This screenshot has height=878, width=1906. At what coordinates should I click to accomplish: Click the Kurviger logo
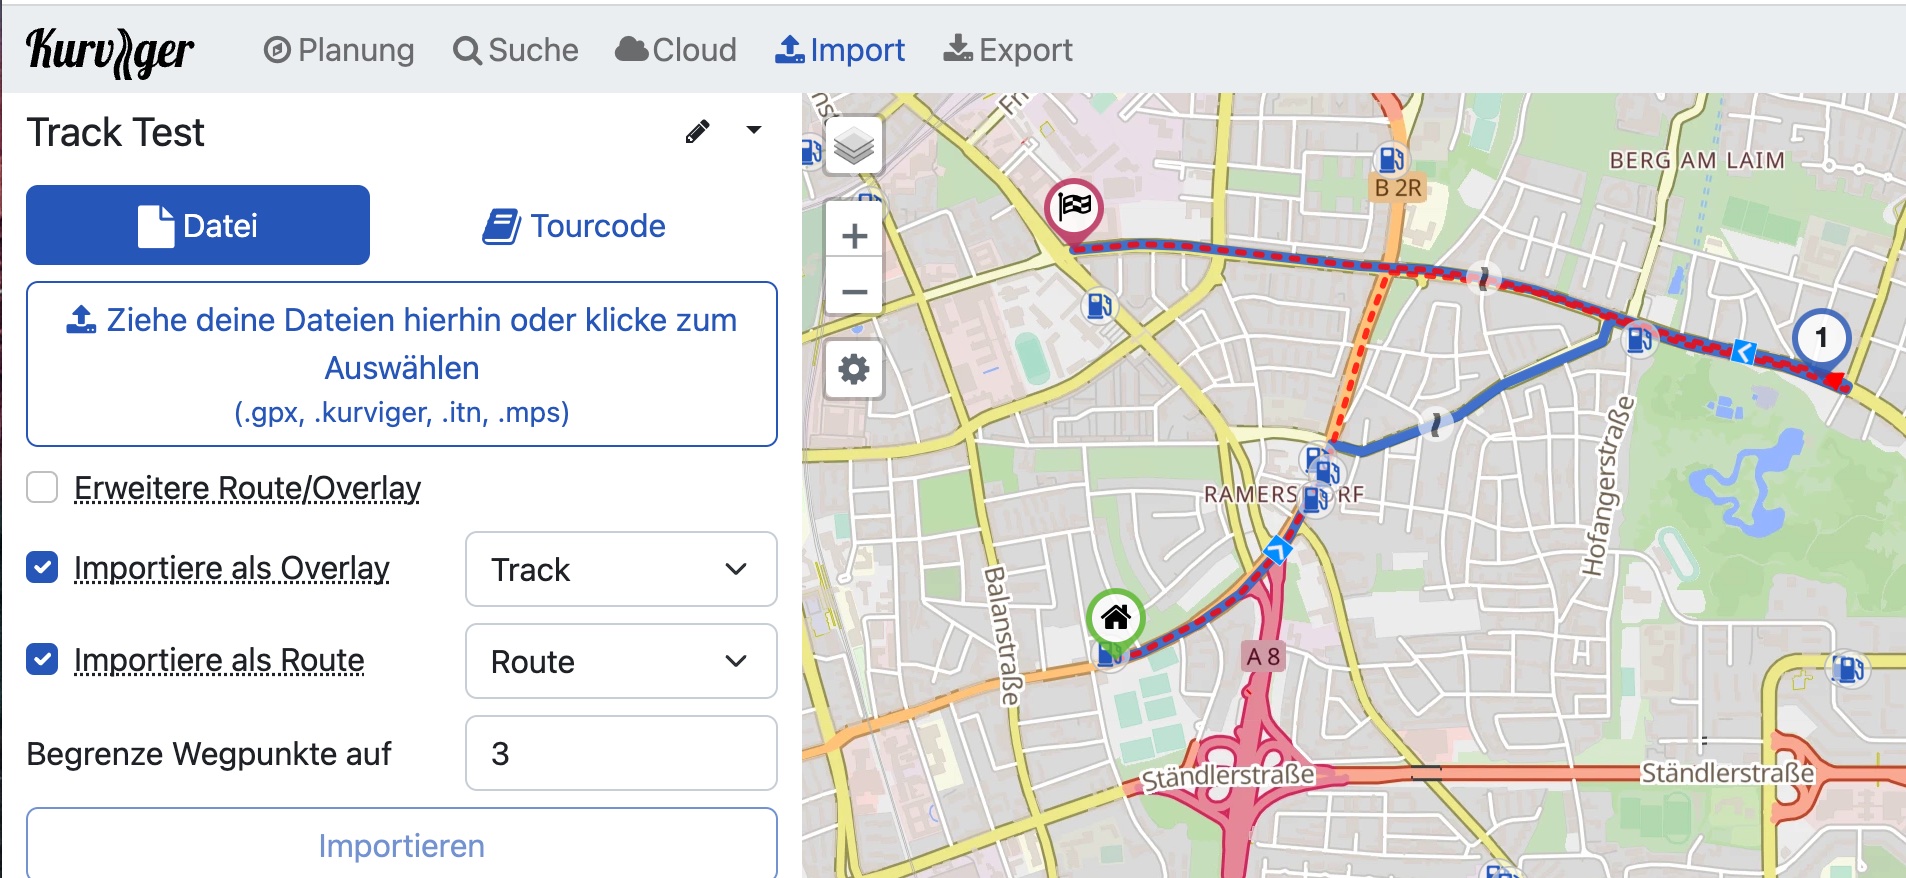tap(110, 50)
